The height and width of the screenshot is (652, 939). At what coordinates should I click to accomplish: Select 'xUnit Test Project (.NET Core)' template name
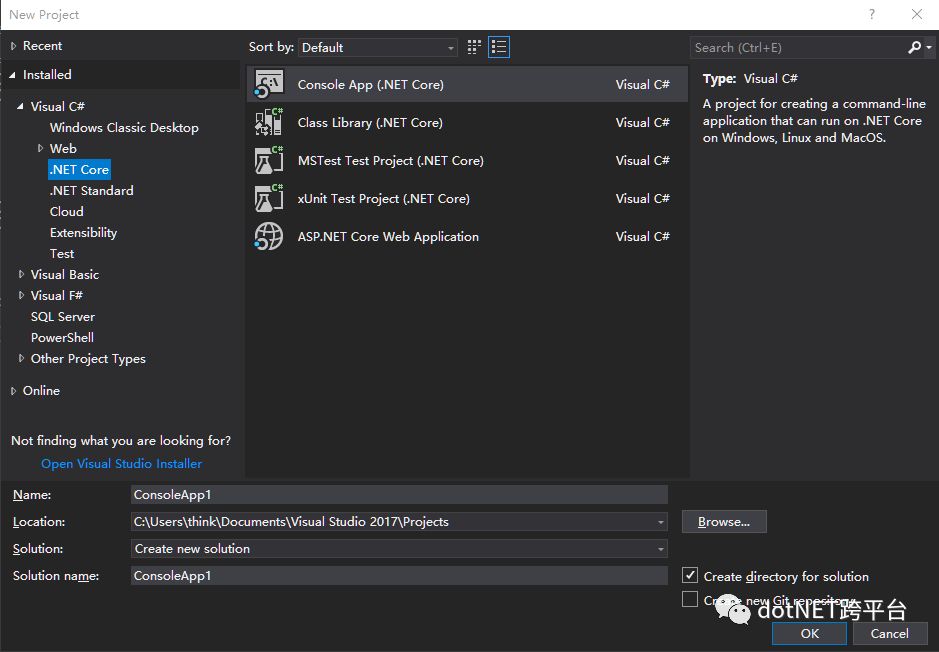(x=383, y=198)
